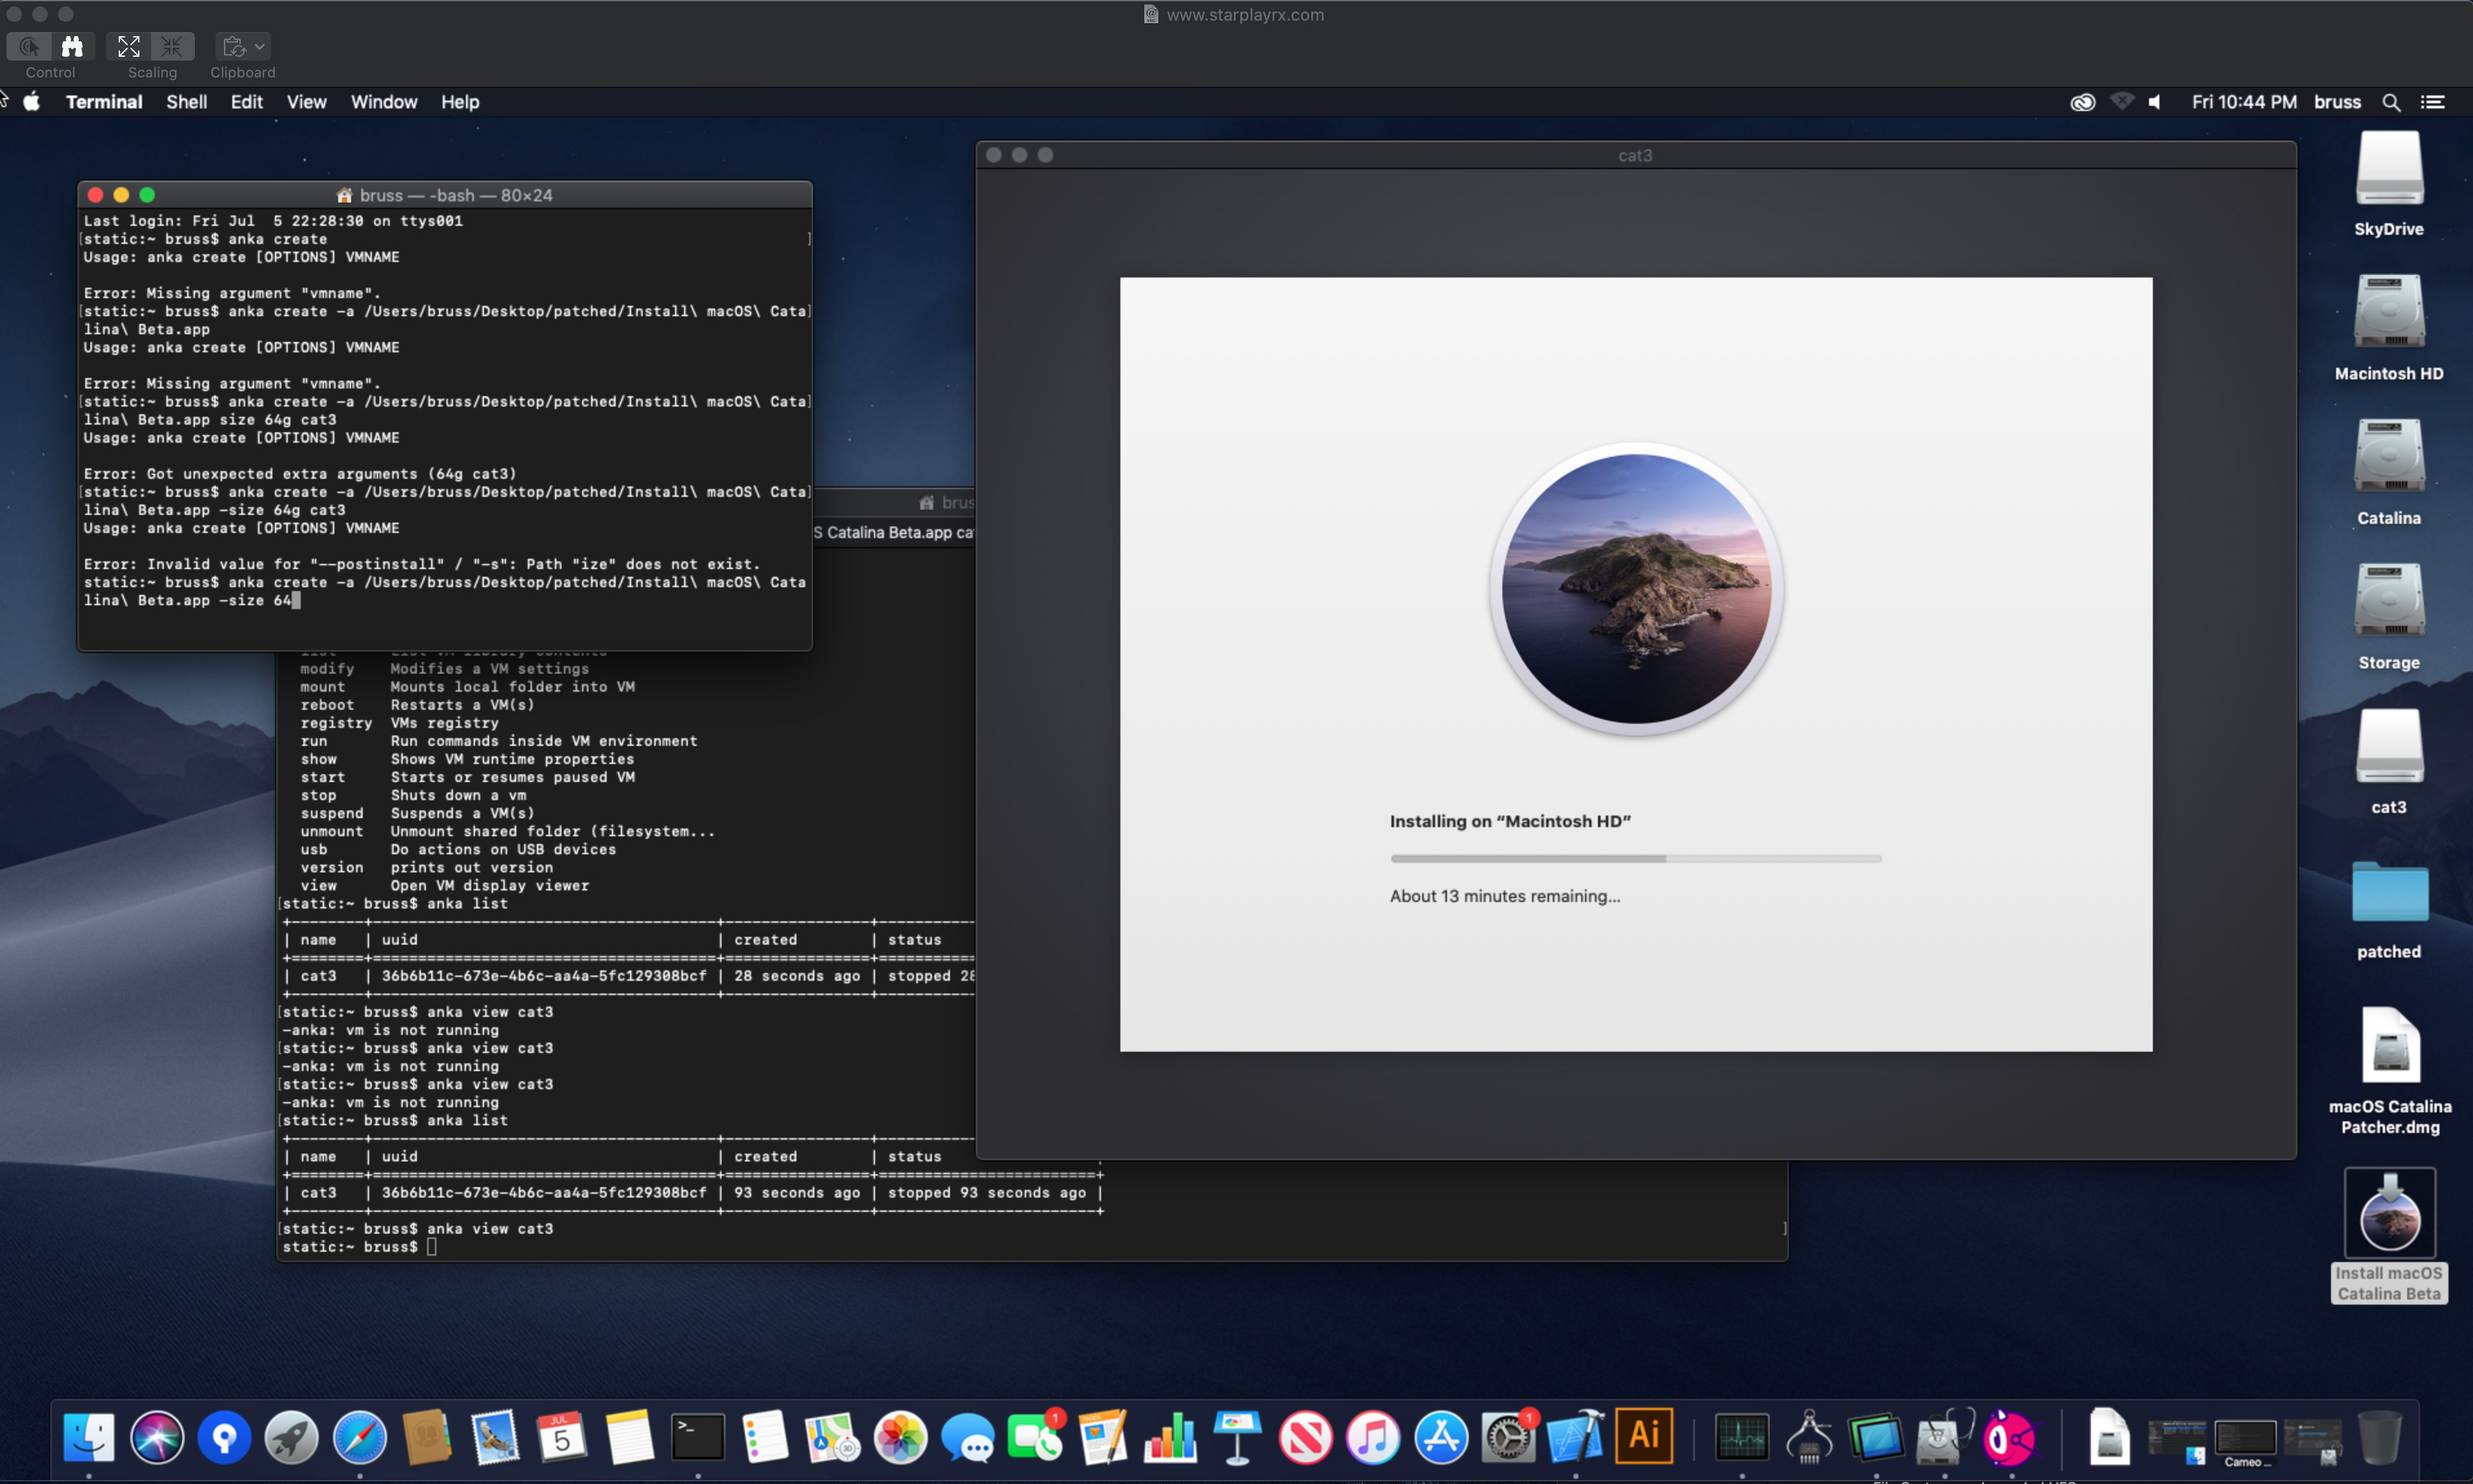The image size is (2473, 1484).
Task: Open the Terminal menu
Action: (x=104, y=102)
